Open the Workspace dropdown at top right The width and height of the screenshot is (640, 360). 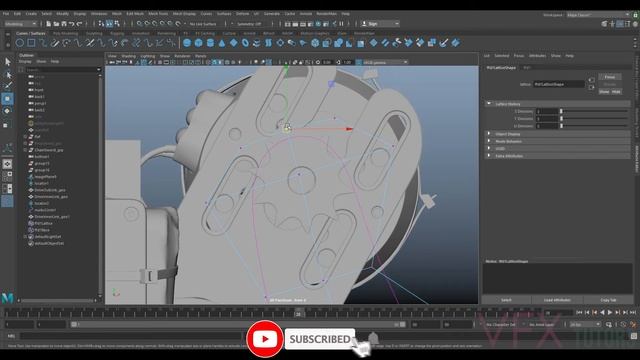point(598,15)
